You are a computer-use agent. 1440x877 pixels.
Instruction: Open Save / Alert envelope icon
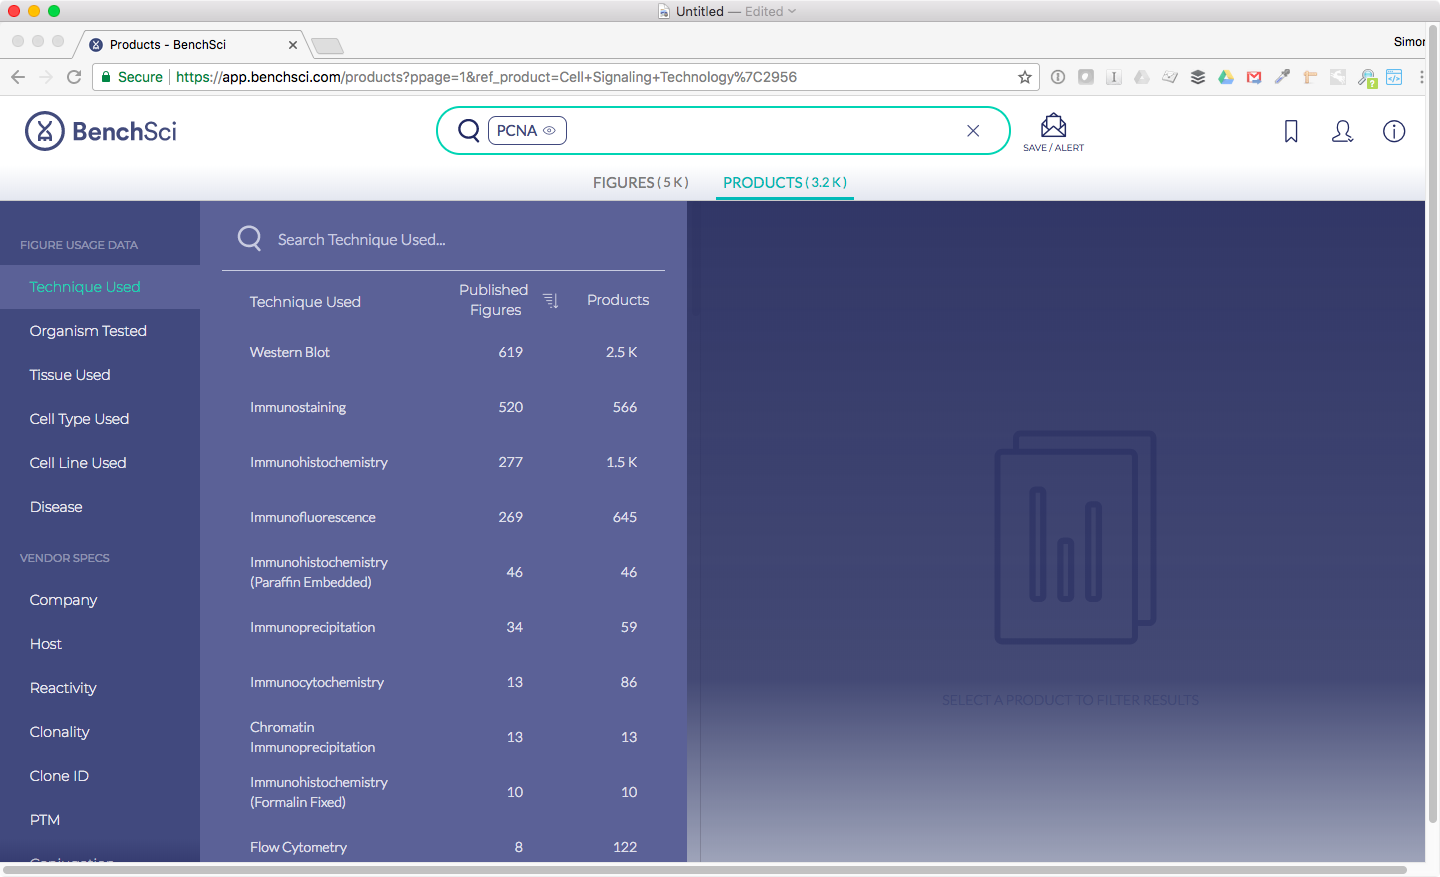point(1053,126)
